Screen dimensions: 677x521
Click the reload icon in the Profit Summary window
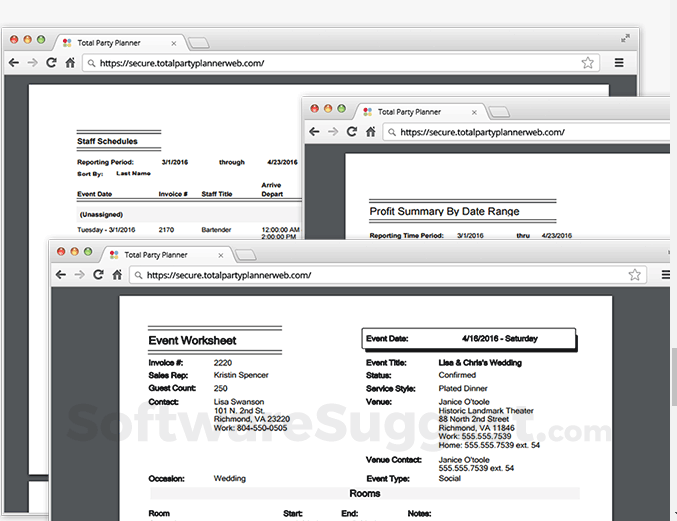[352, 132]
